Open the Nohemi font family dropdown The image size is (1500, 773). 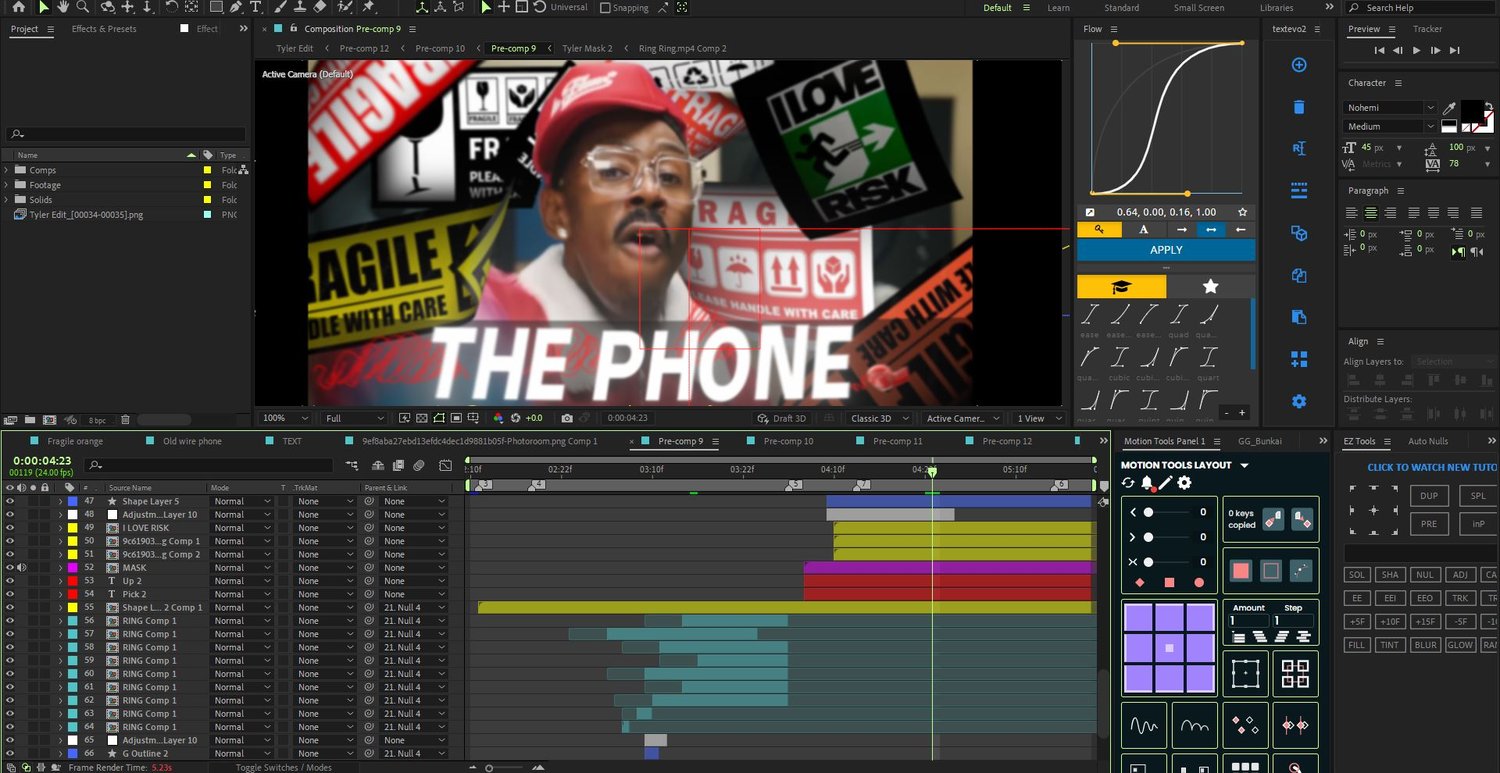click(x=1391, y=107)
